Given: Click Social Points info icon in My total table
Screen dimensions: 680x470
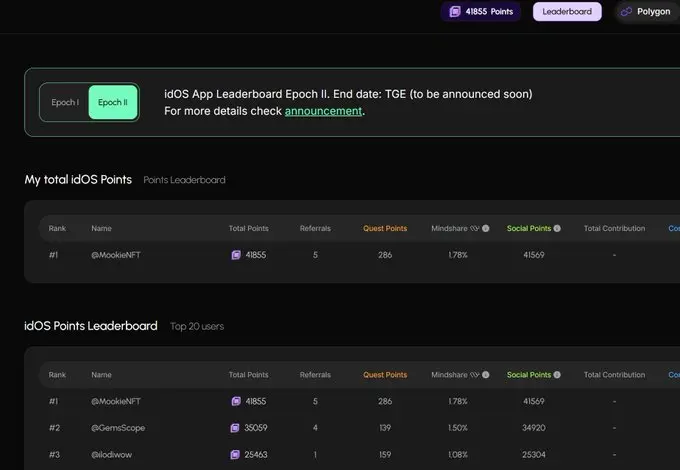Looking at the screenshot, I should coord(557,229).
